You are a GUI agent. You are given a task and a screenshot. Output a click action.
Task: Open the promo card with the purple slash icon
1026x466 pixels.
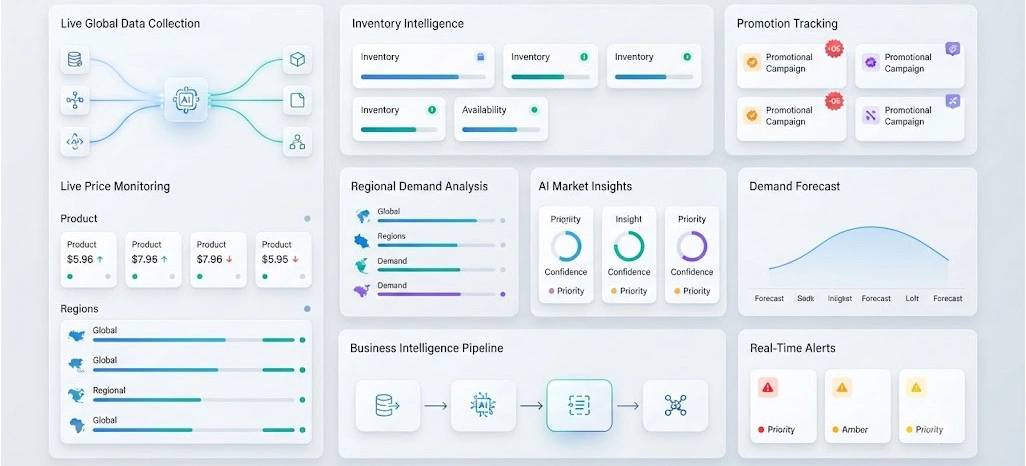pyautogui.click(x=910, y=119)
